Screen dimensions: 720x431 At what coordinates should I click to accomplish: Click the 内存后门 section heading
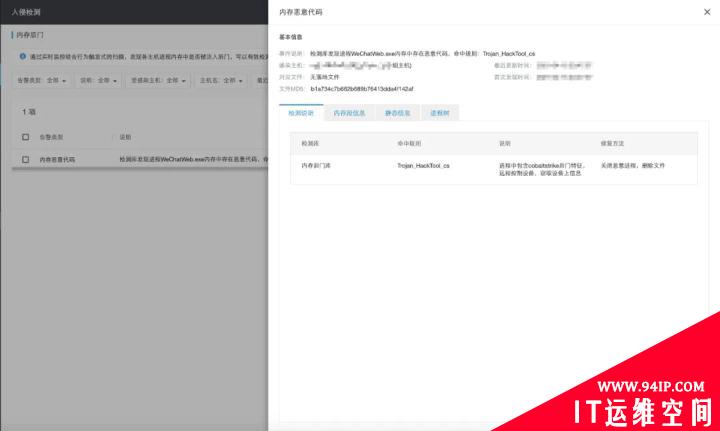[30, 35]
